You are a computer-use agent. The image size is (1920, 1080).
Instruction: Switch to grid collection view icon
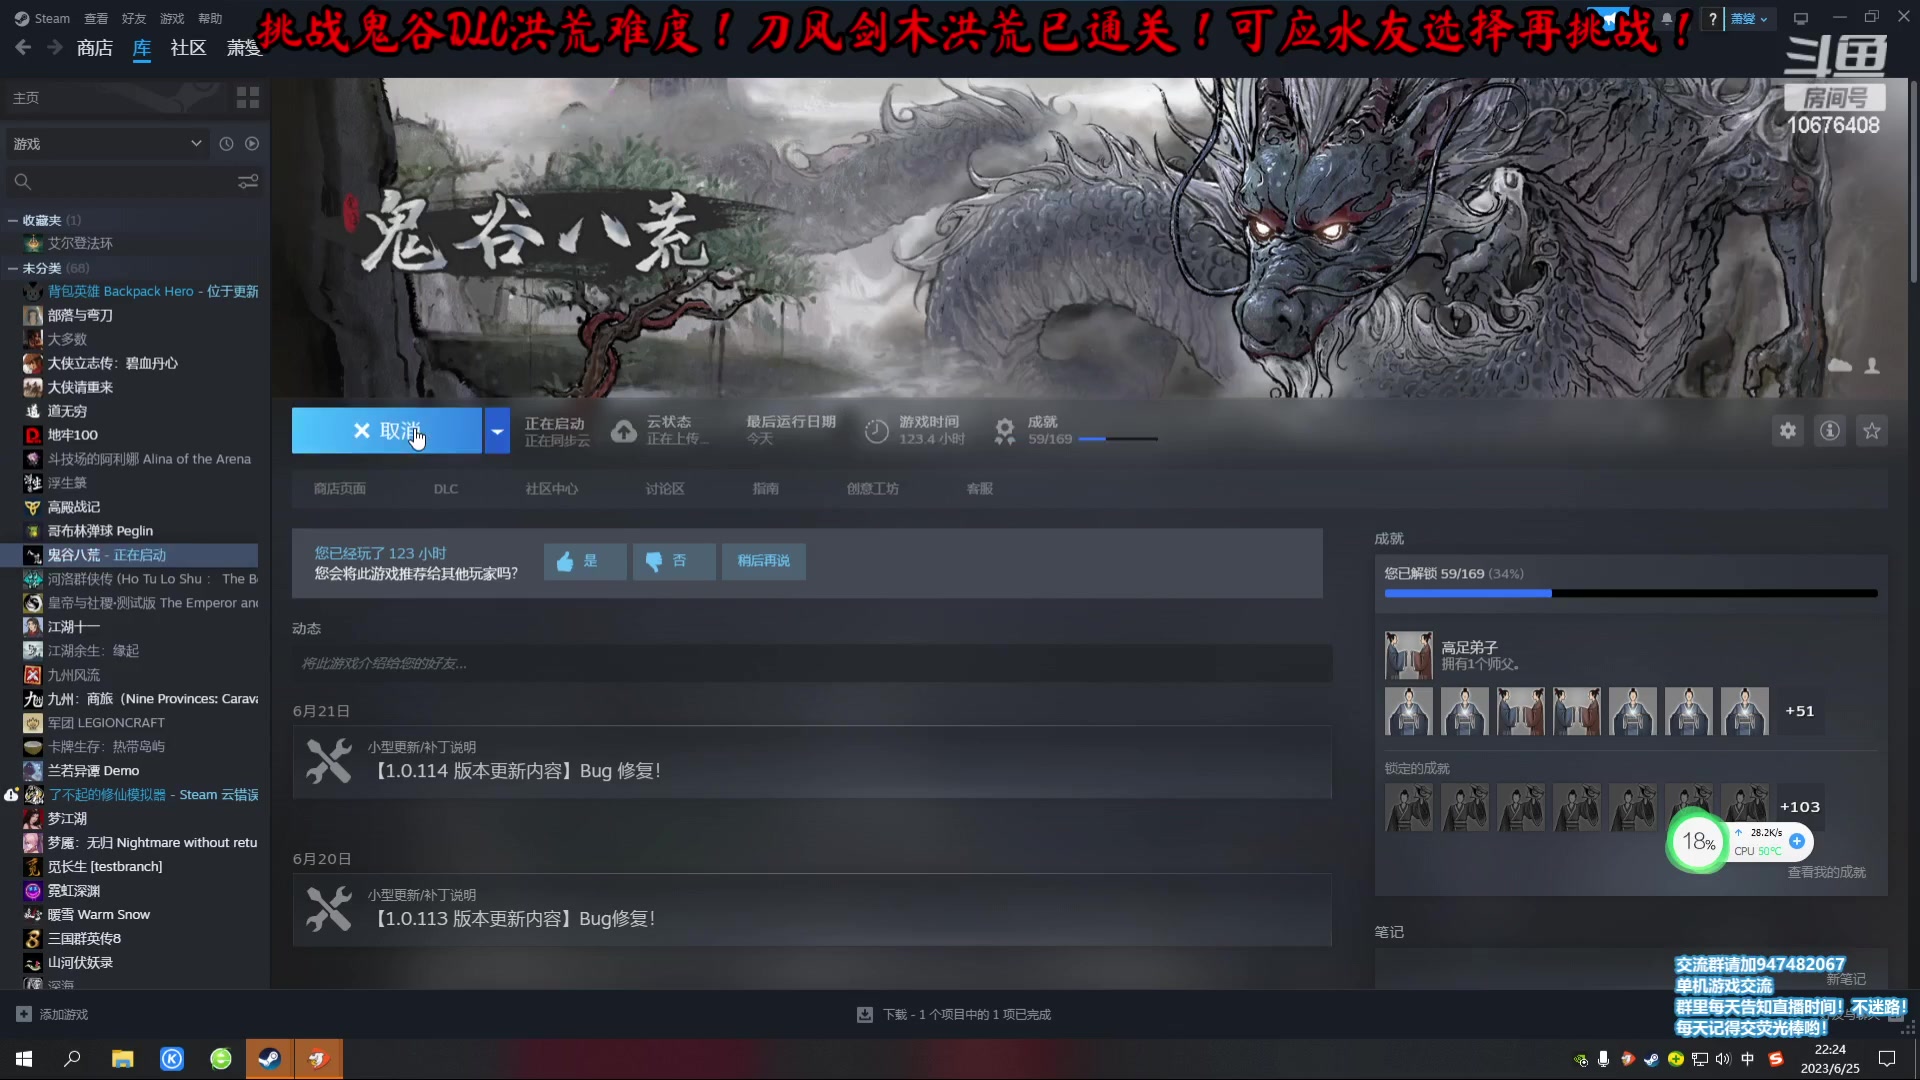click(247, 97)
